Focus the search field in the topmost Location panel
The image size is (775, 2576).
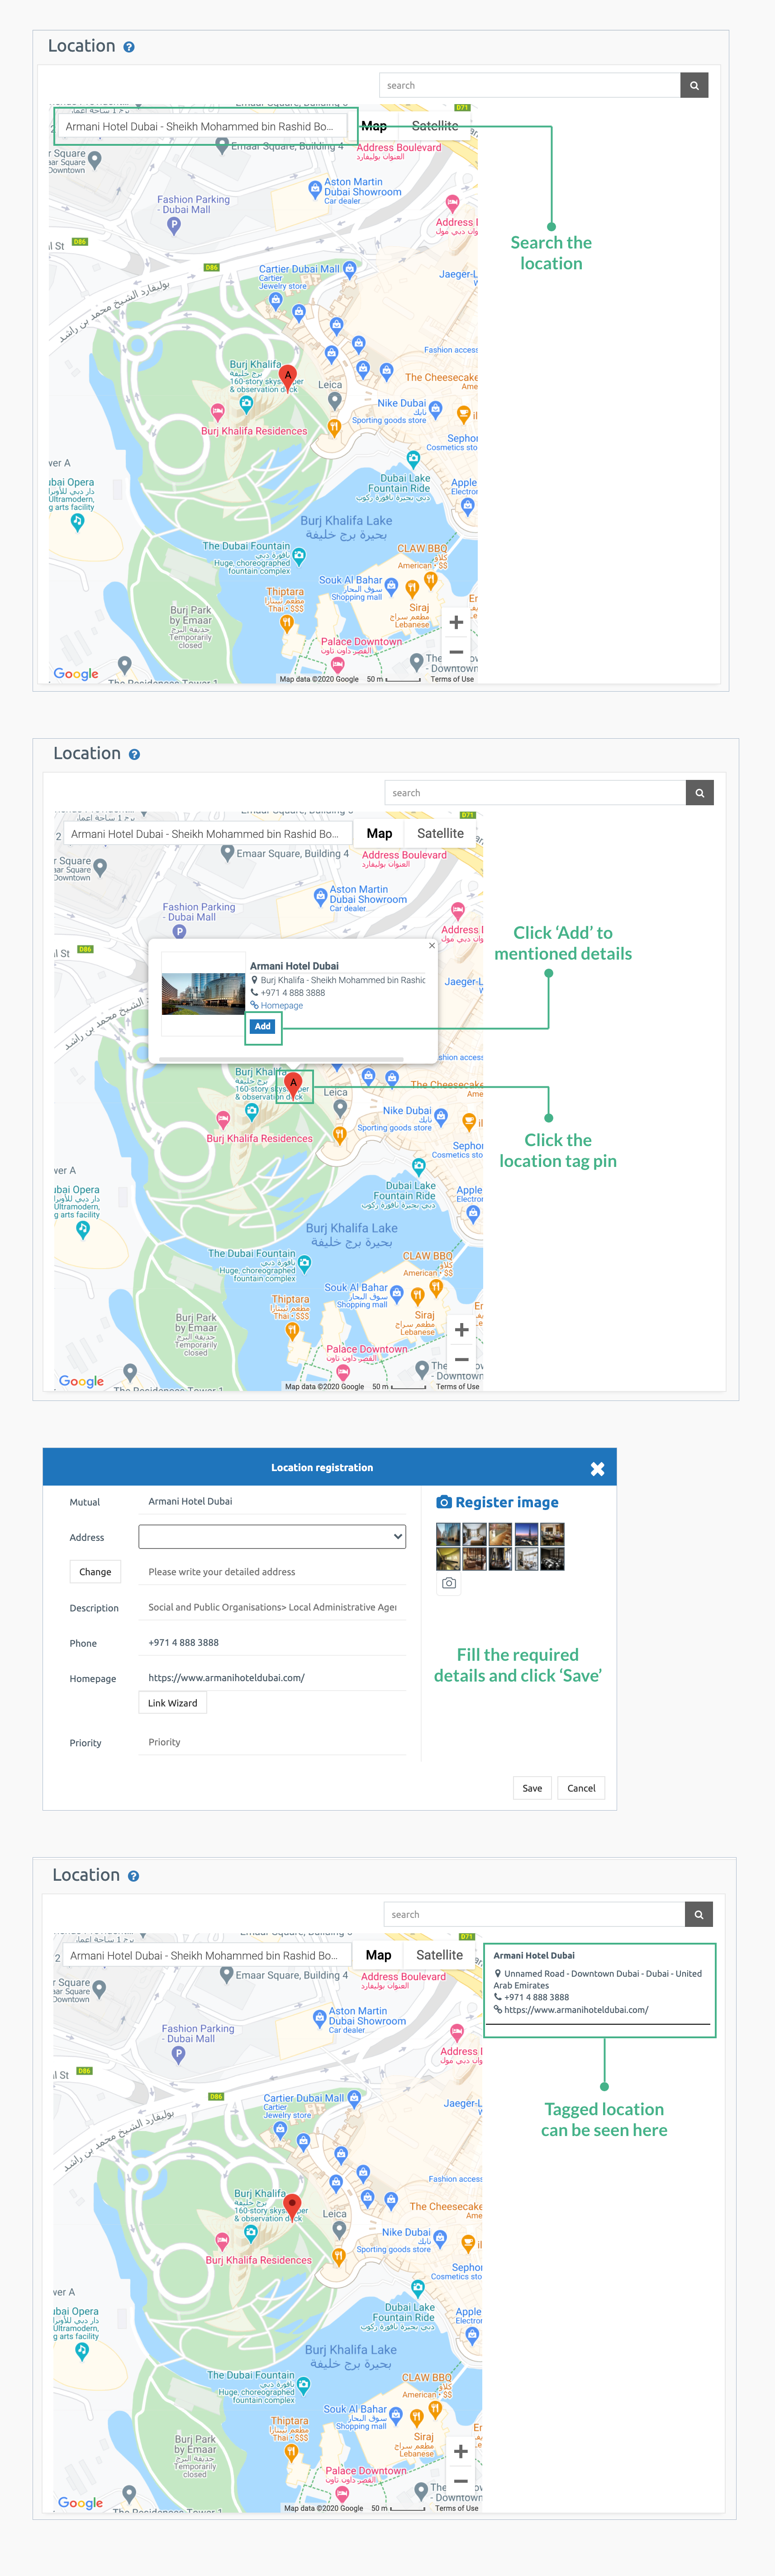coord(530,85)
